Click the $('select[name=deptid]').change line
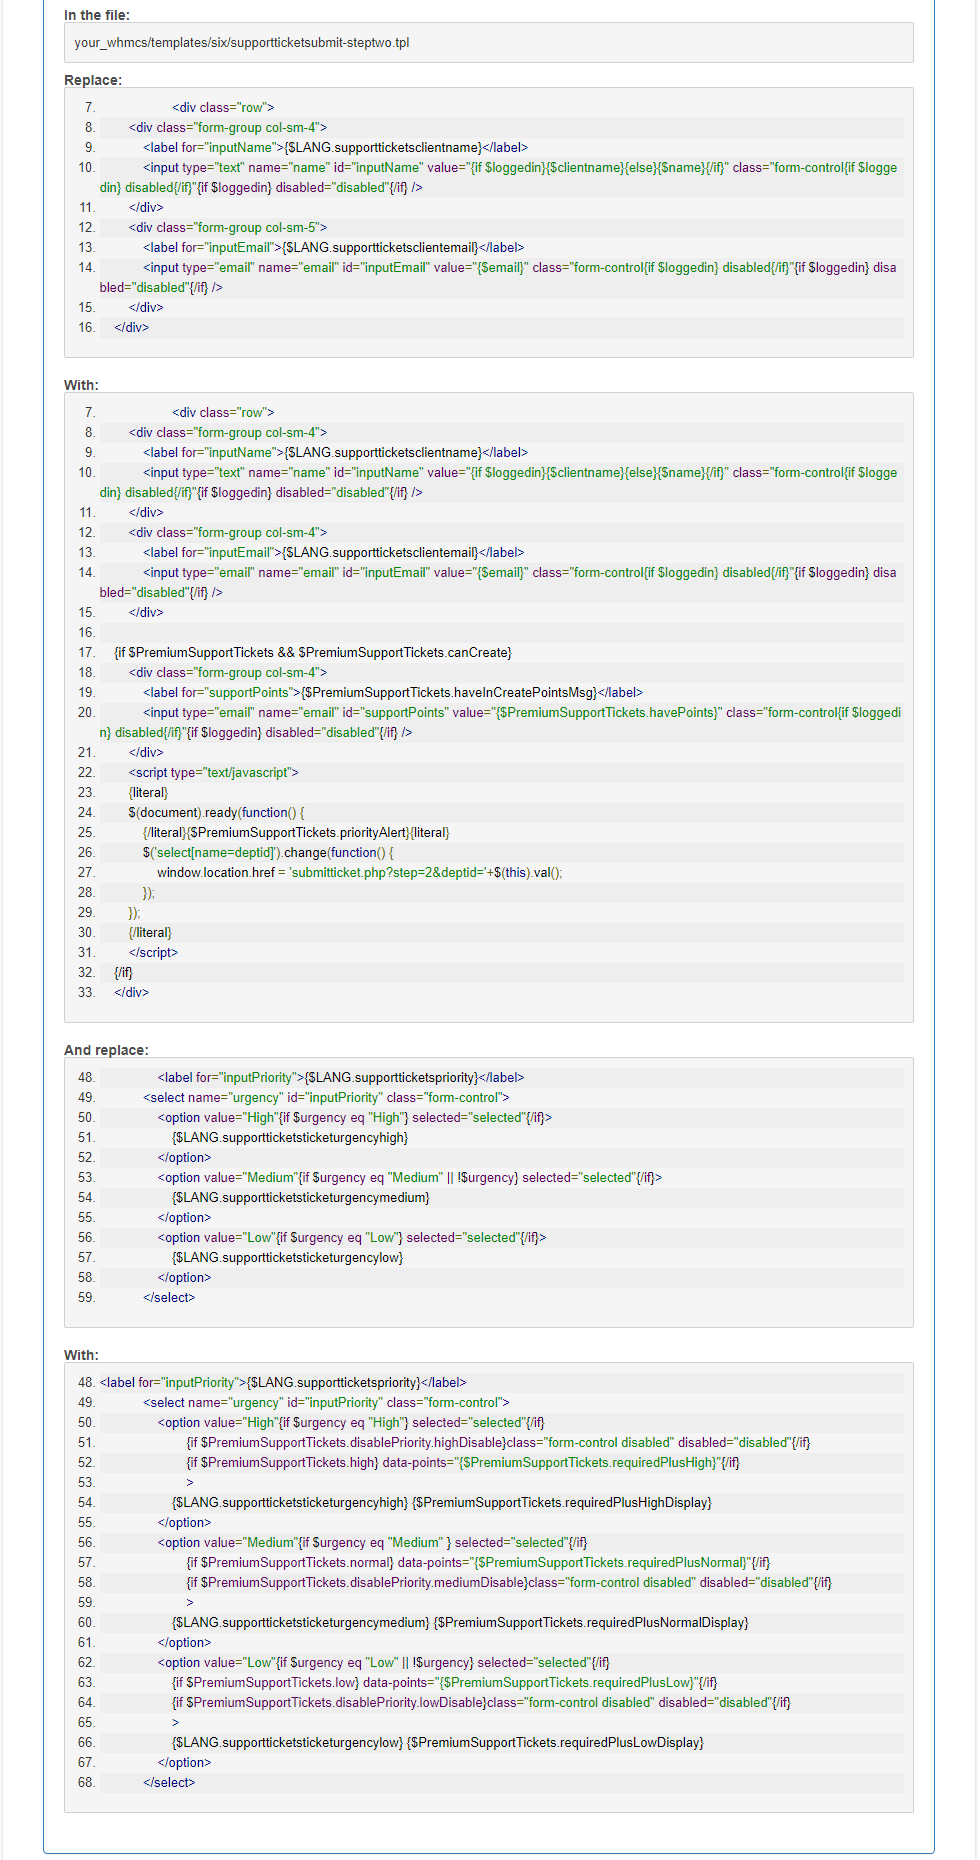980x1860 pixels. tap(268, 852)
